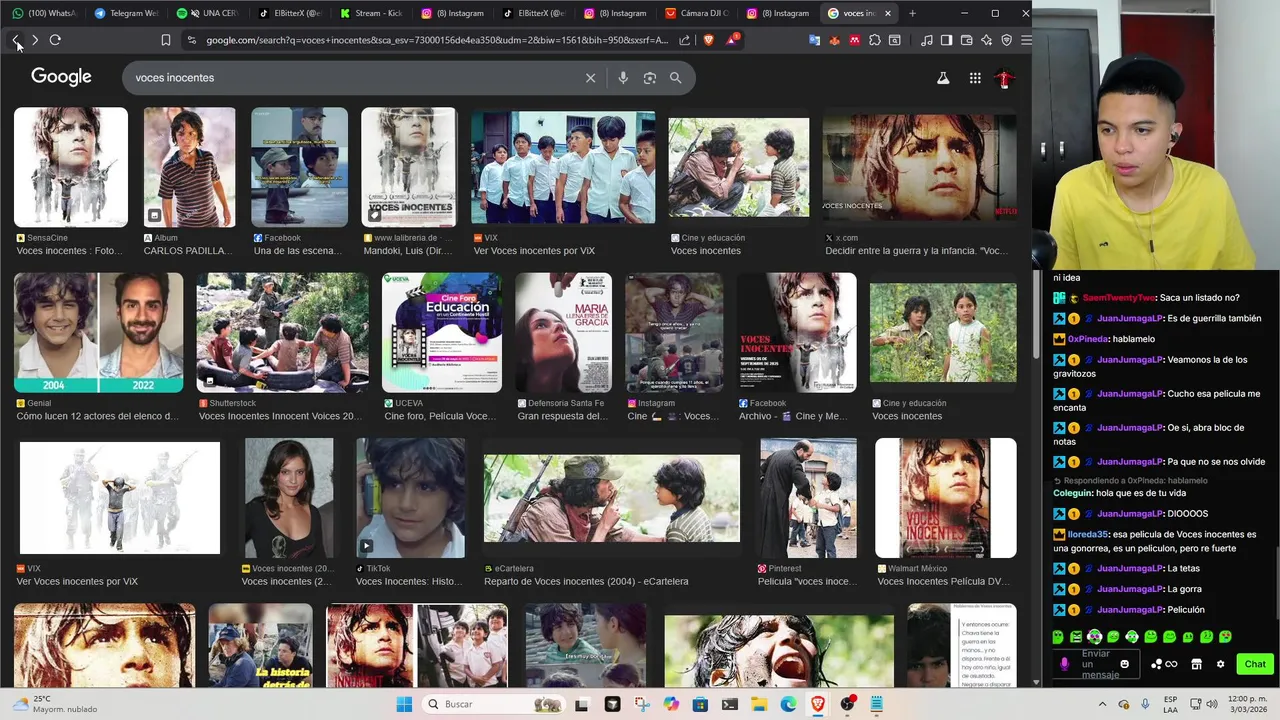Start voice search with microphone icon
Screen dimensions: 1280x720
(x=623, y=78)
